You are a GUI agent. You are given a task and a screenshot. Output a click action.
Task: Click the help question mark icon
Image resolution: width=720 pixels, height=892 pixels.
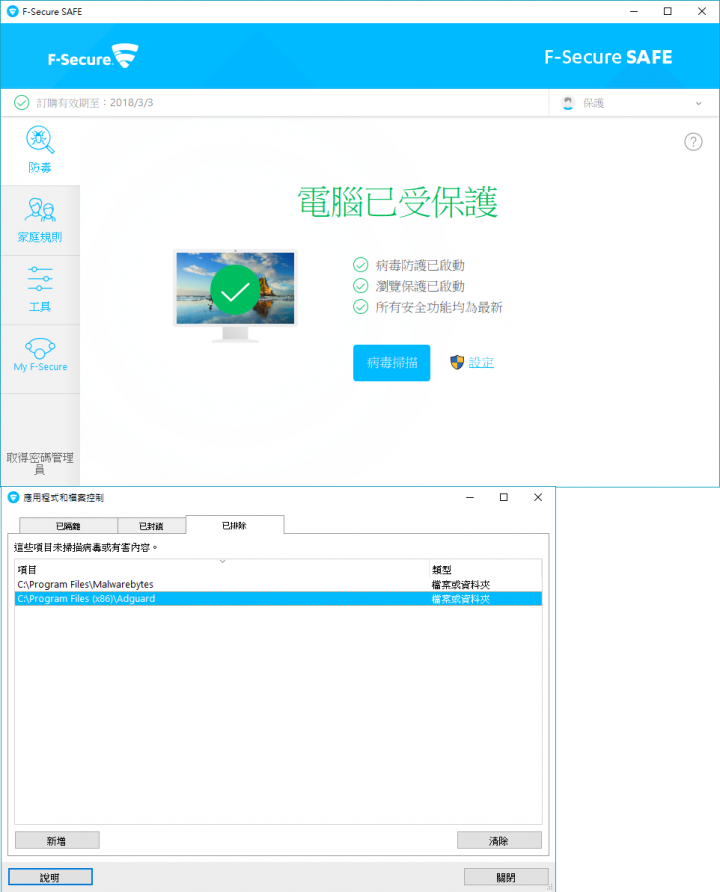(693, 142)
